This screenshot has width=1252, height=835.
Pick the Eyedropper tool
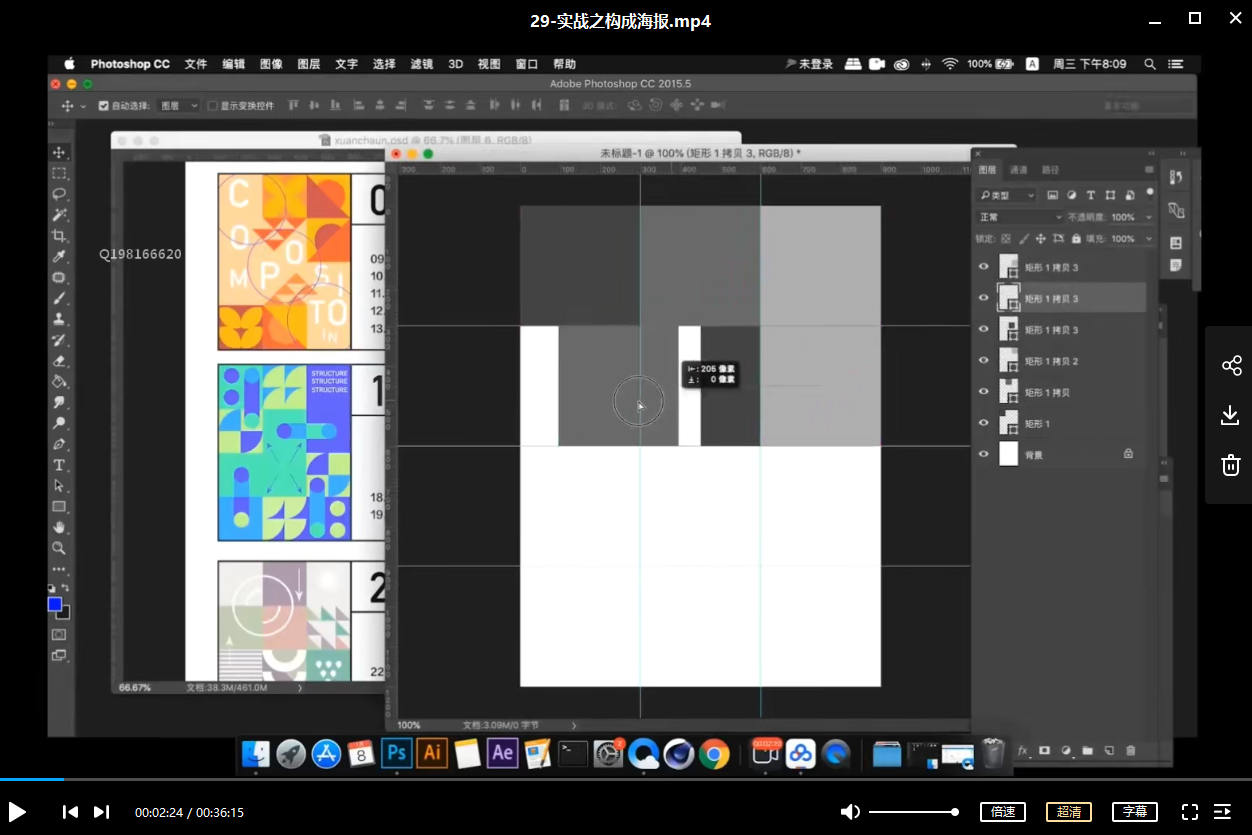[x=59, y=257]
